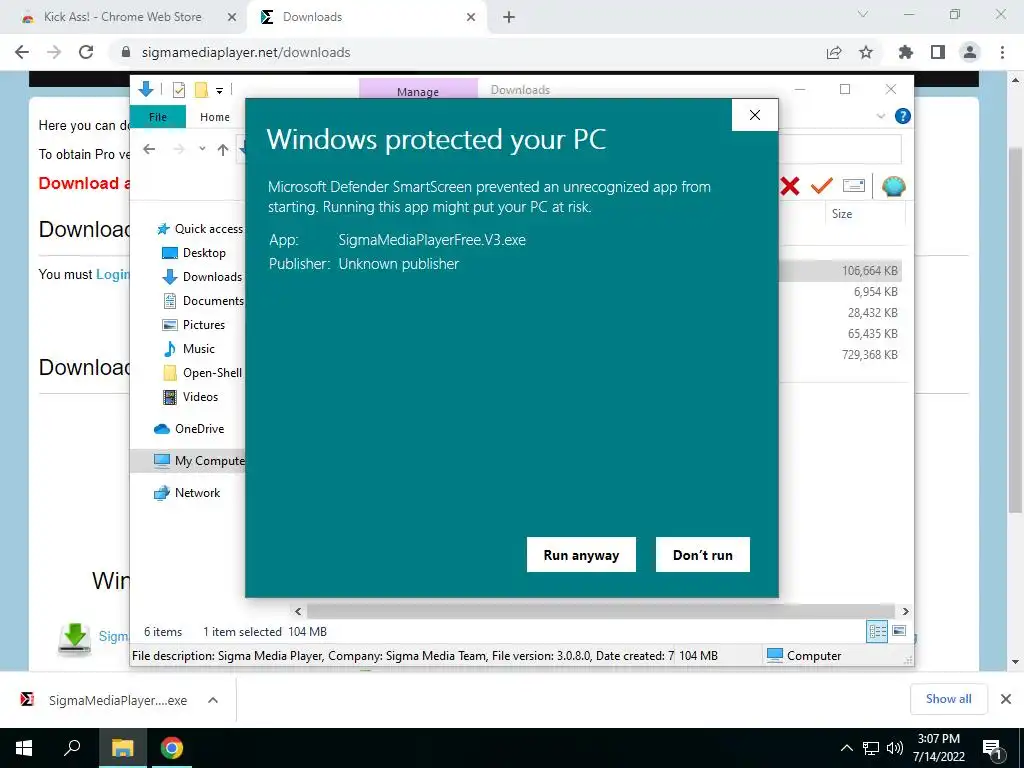Open Windows Start menu
The width and height of the screenshot is (1024, 768).
(x=24, y=748)
